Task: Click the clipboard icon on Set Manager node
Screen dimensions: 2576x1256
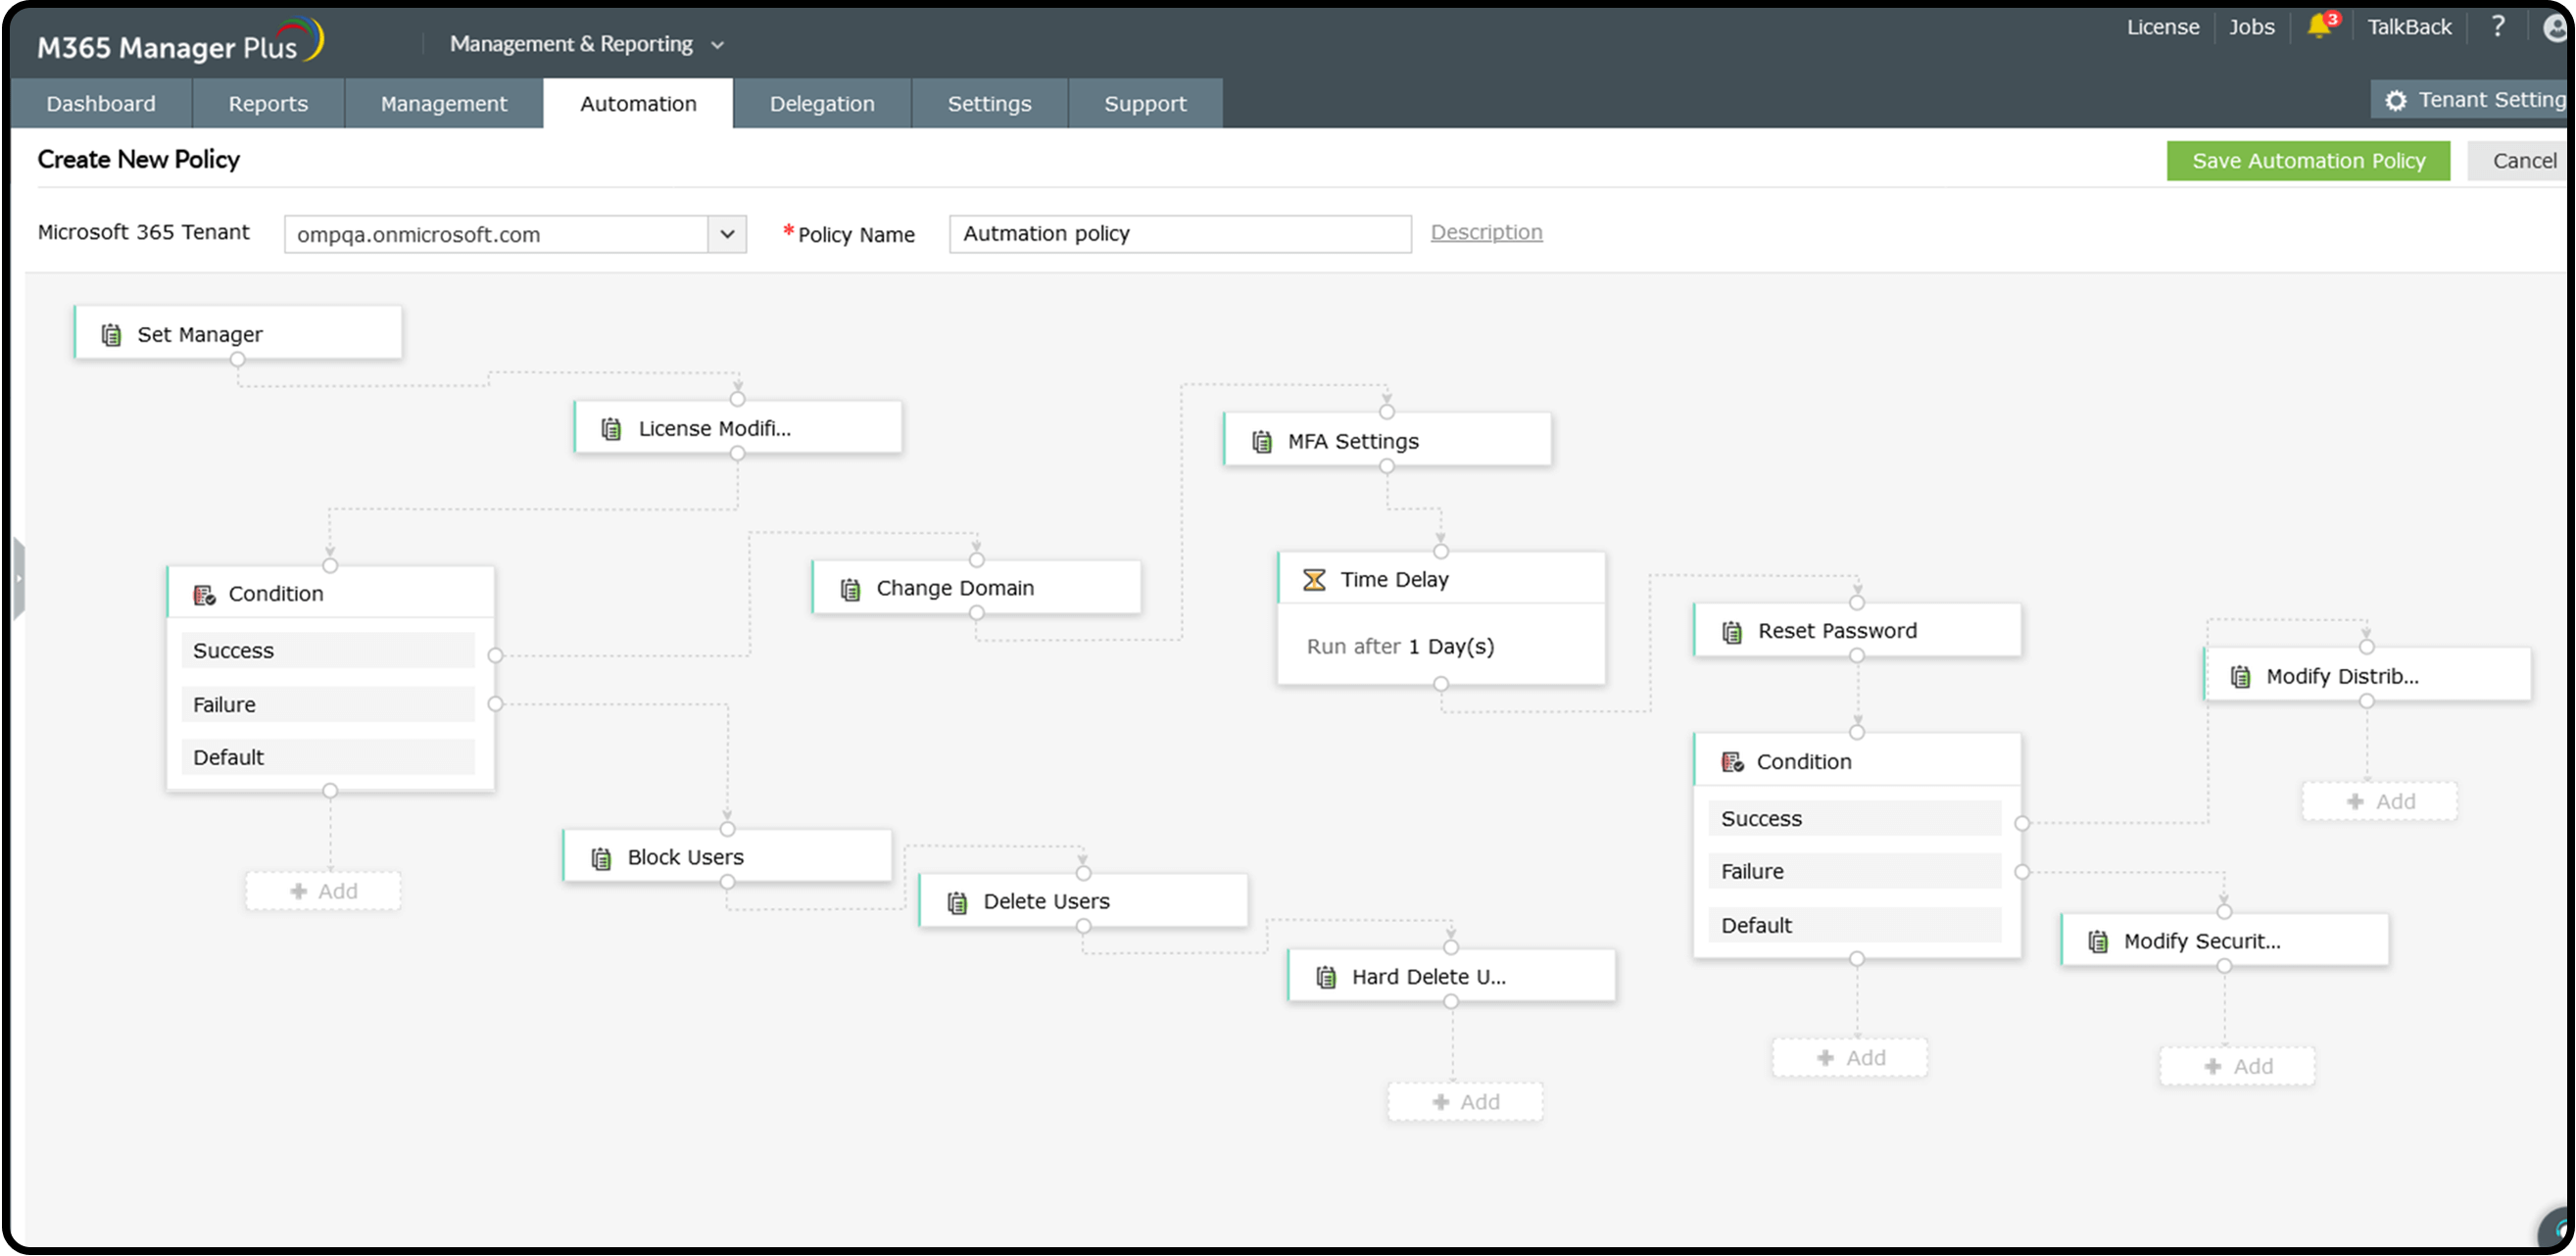Action: pos(111,333)
